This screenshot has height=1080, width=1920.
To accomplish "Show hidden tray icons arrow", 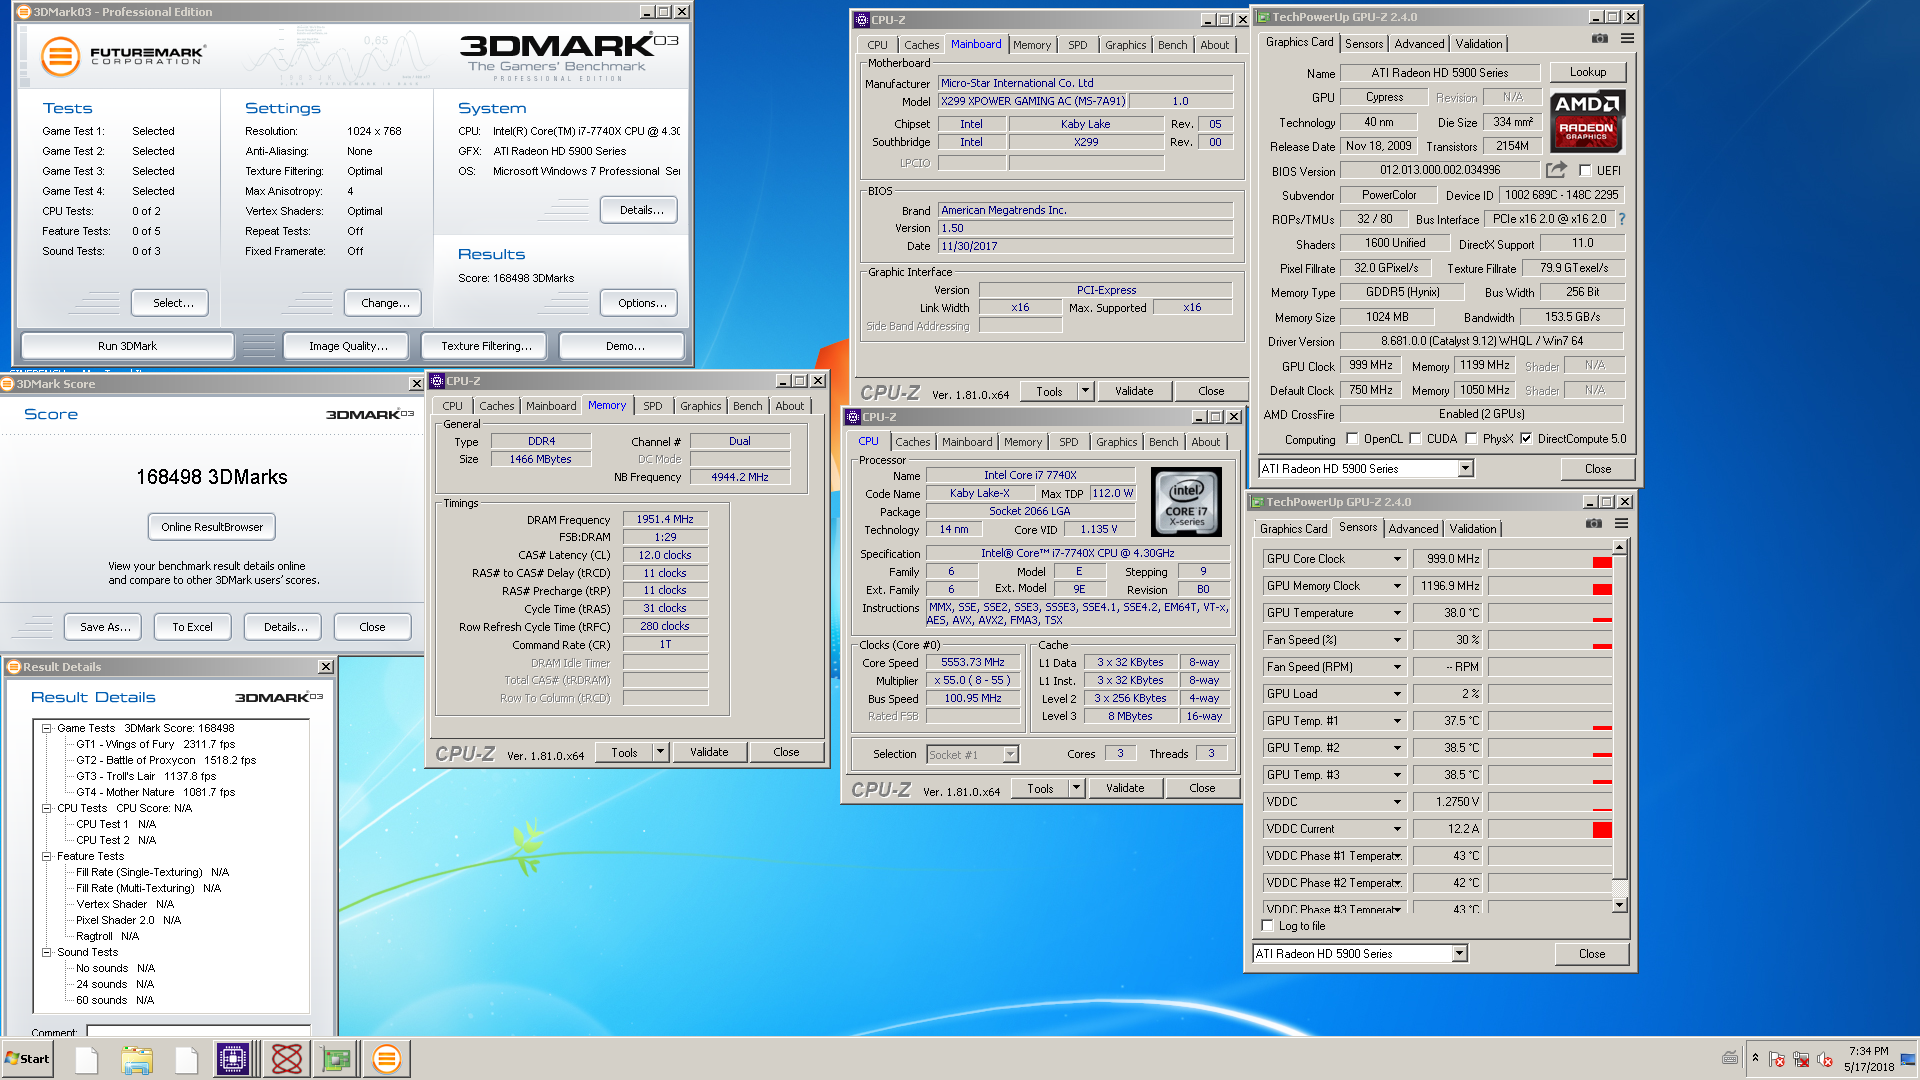I will (1755, 1058).
